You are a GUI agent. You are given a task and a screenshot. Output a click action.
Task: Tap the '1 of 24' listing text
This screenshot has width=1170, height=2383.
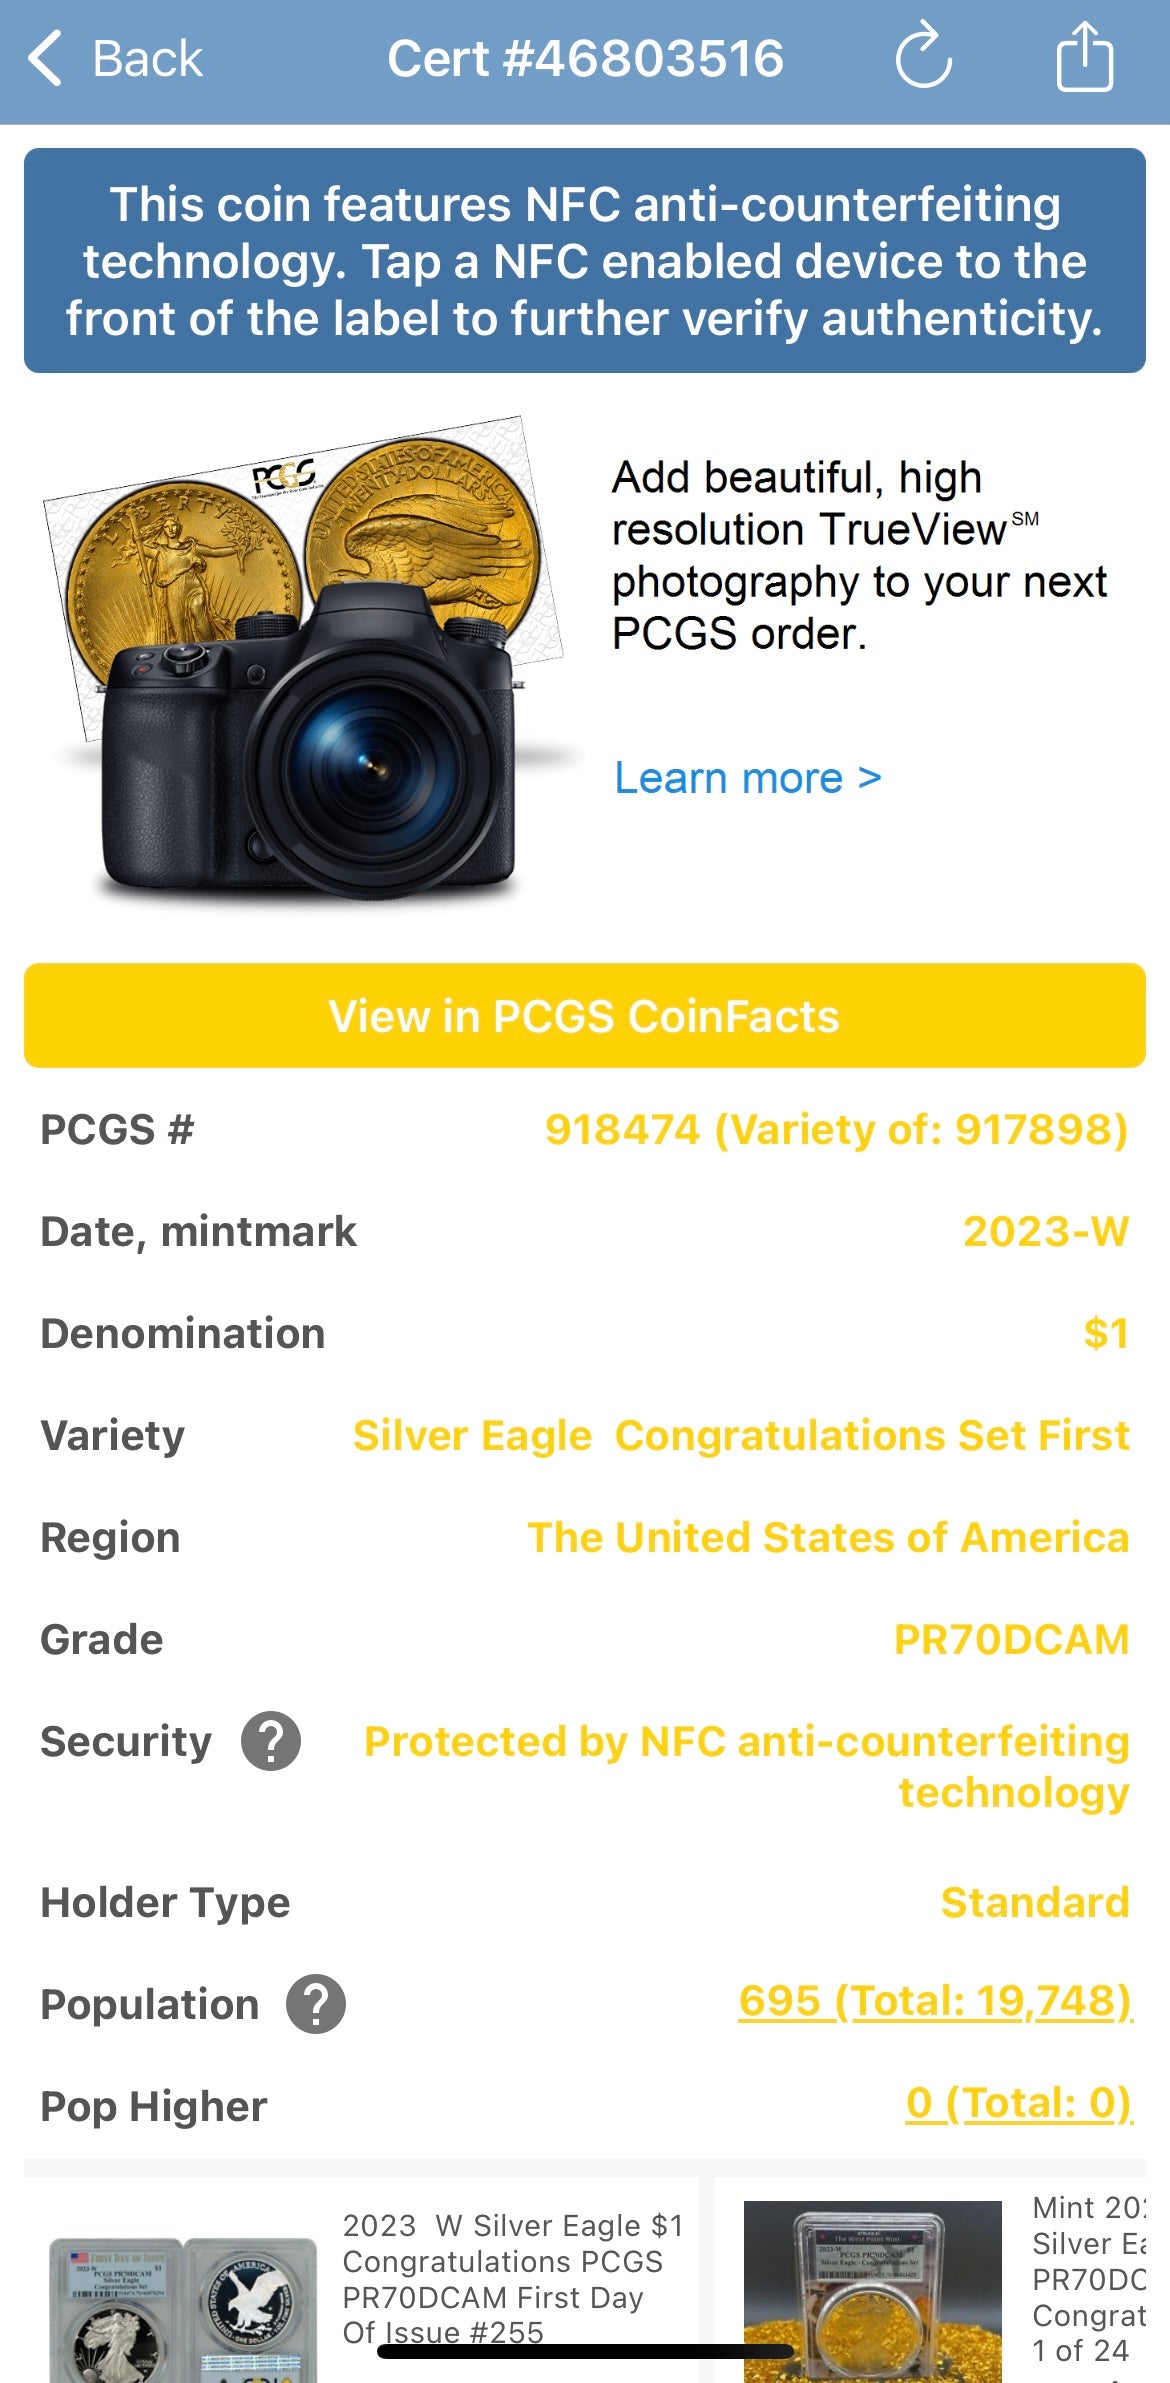coord(1080,2351)
